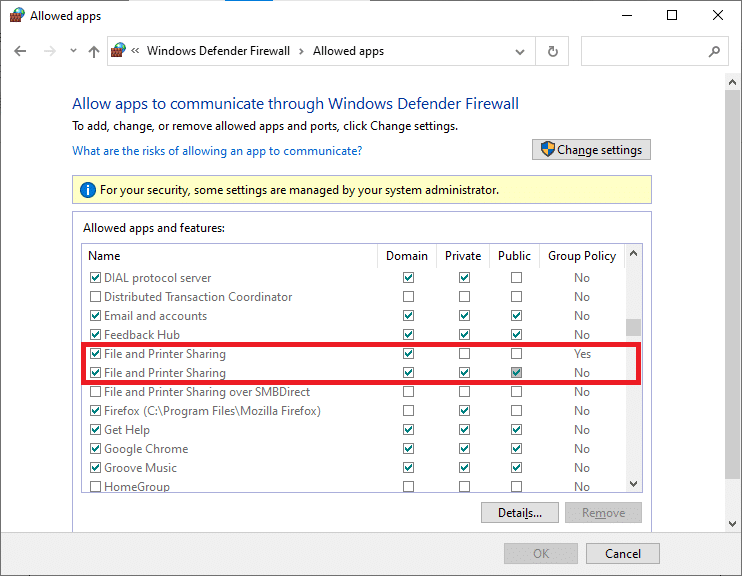Viewport: 742px width, 576px height.
Task: Click the Refresh address bar button
Action: (x=552, y=51)
